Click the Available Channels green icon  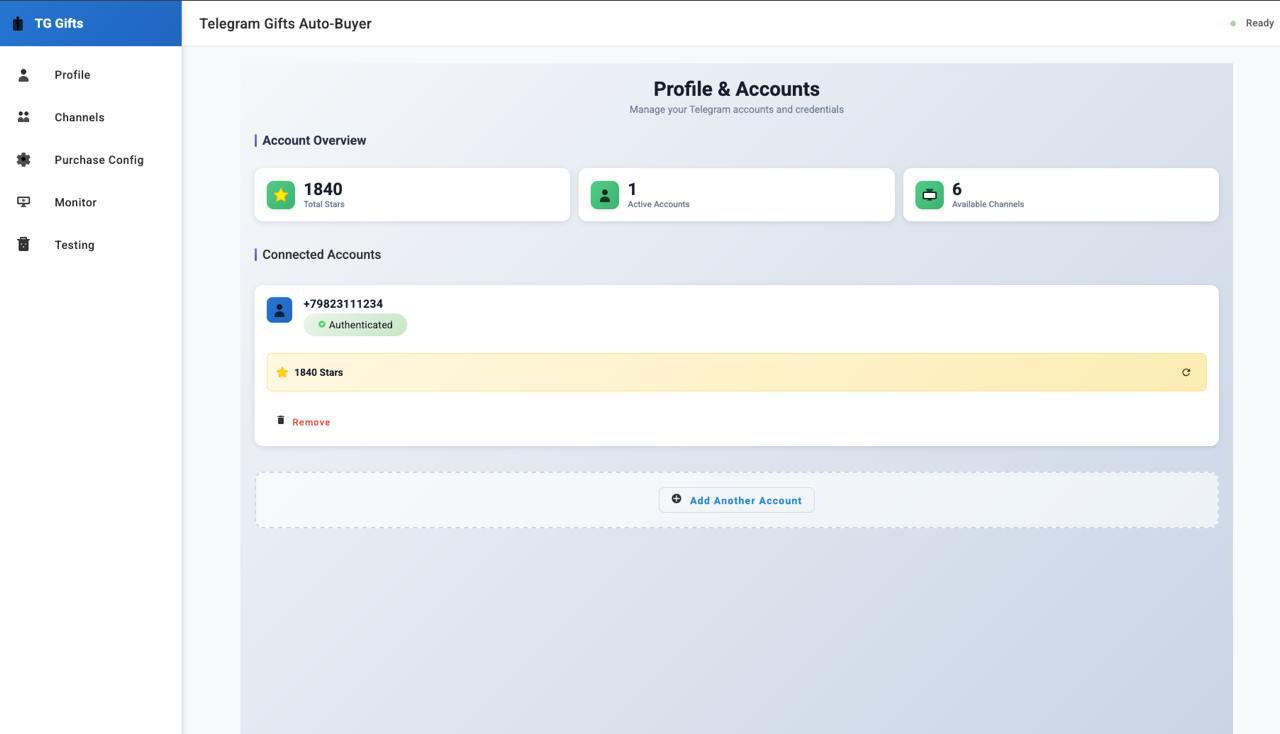pyautogui.click(x=929, y=195)
